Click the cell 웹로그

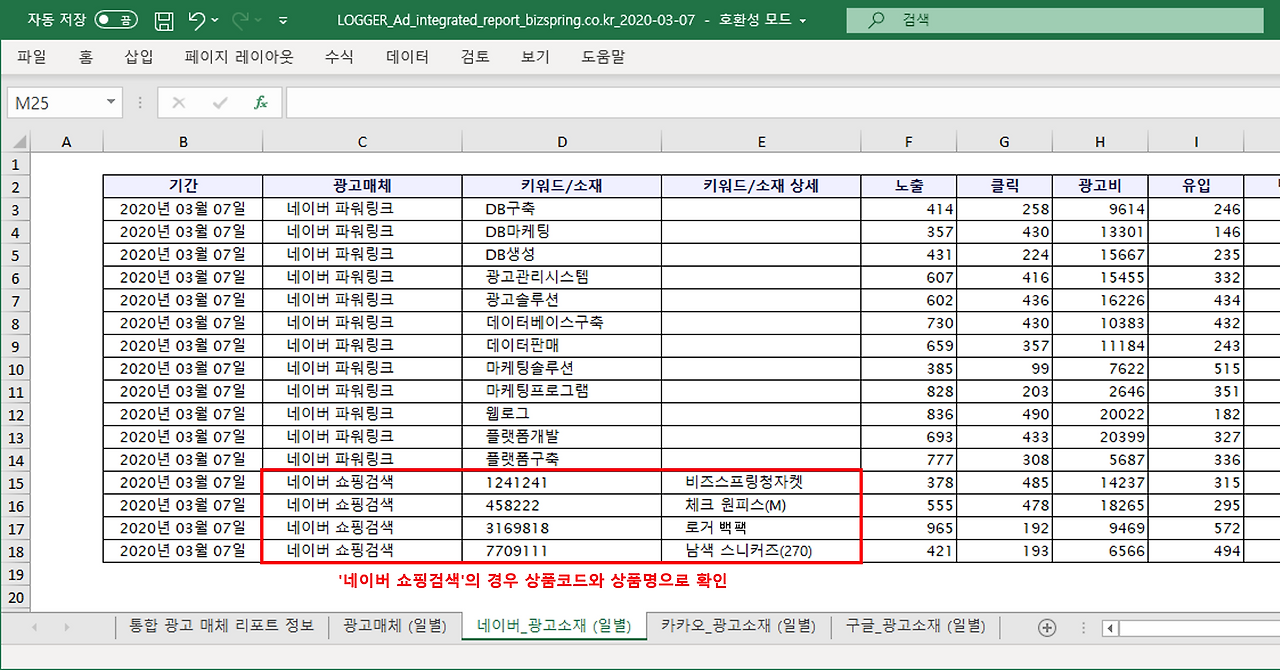click(x=562, y=414)
